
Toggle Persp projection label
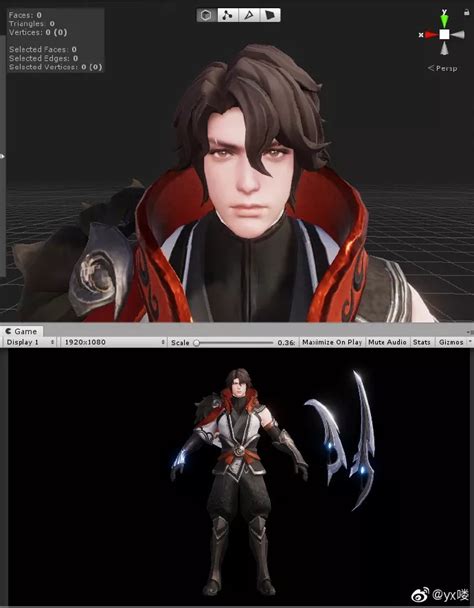pos(443,68)
